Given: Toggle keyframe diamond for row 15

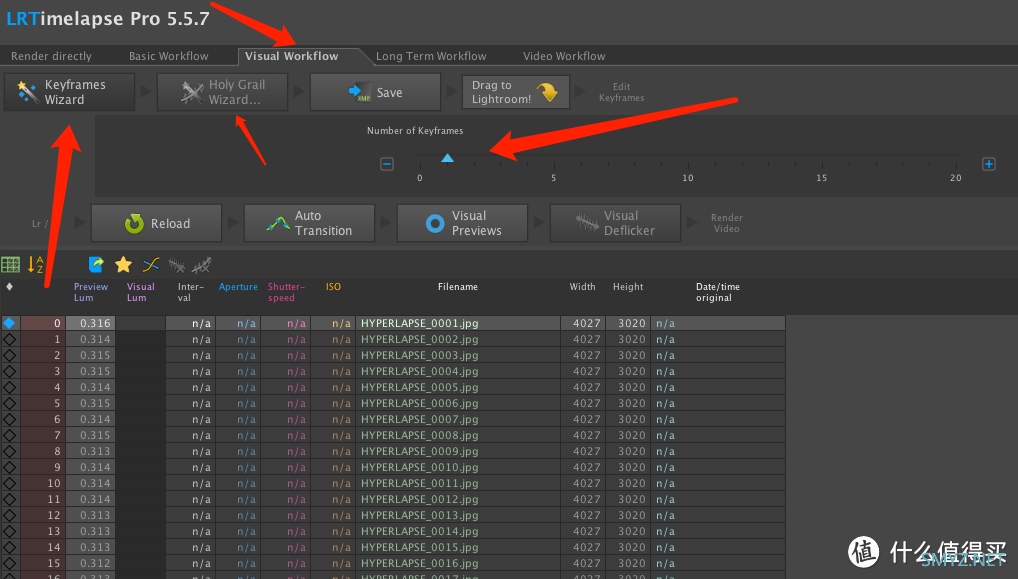Looking at the screenshot, I should click(9, 563).
